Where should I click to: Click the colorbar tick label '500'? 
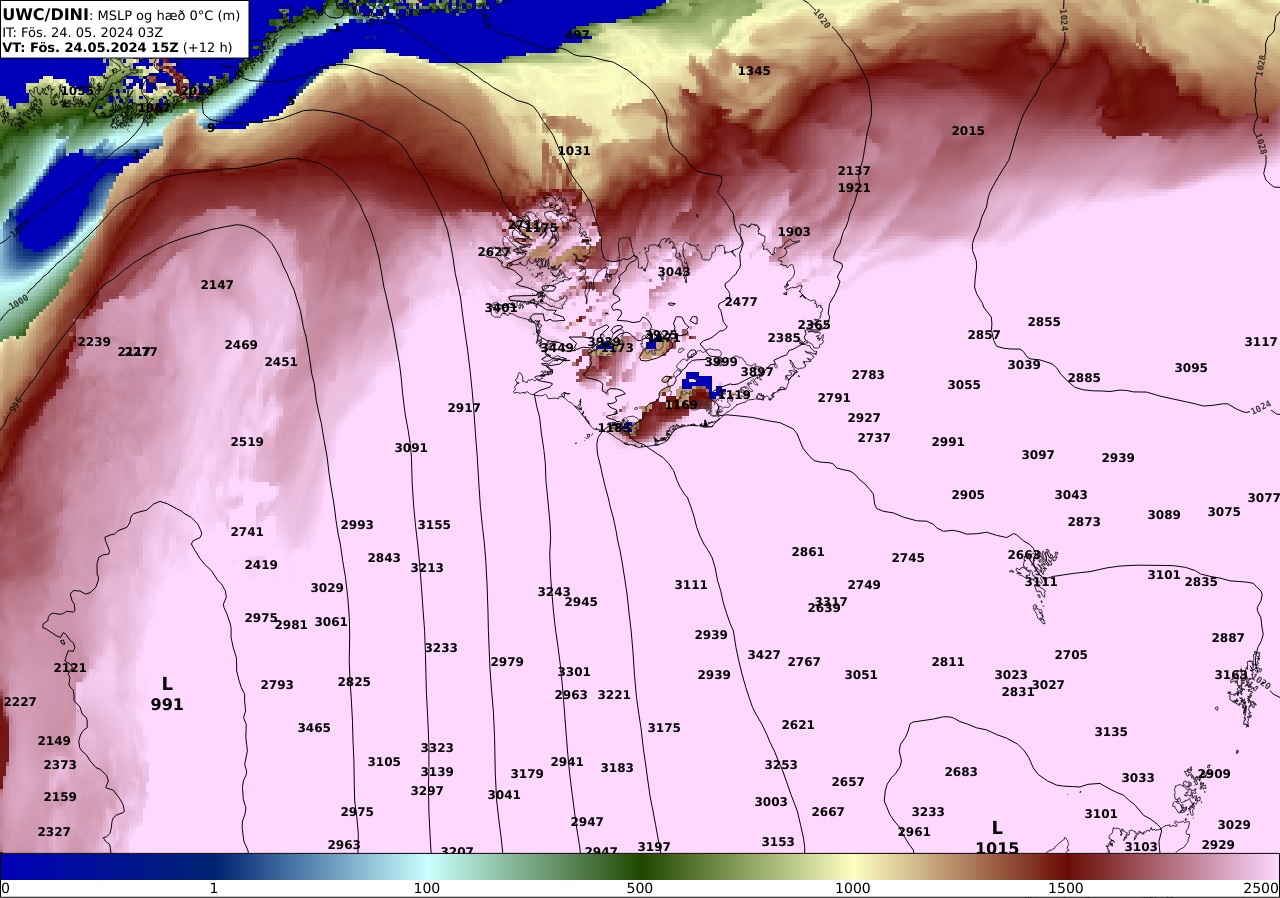(x=639, y=888)
